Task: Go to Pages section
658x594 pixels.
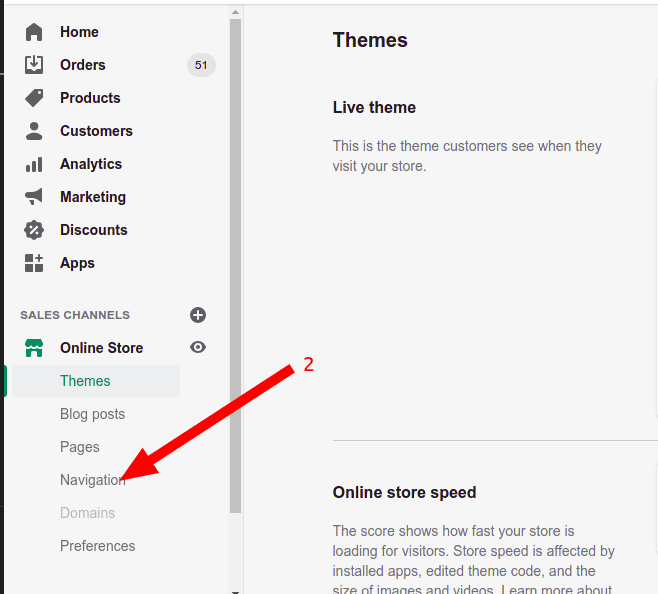Action: tap(80, 447)
